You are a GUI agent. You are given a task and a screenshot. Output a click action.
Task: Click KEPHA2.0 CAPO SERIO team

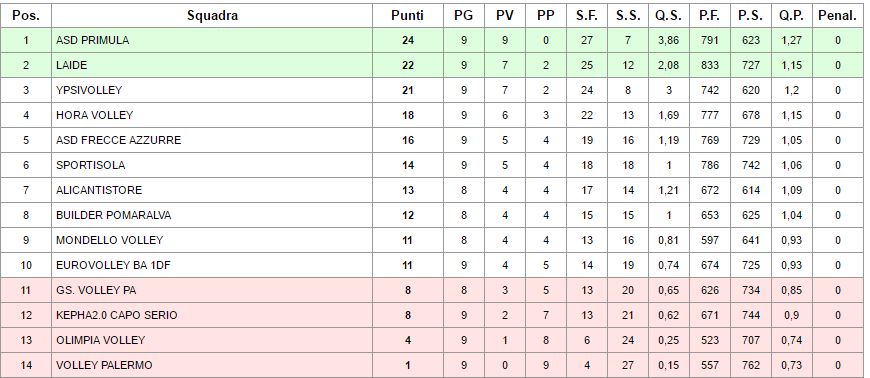(117, 315)
